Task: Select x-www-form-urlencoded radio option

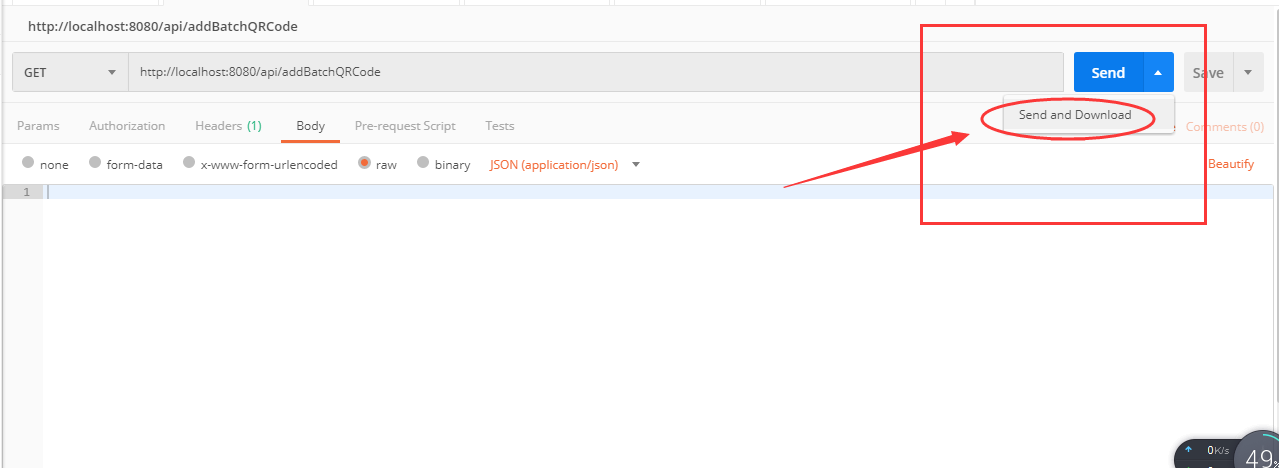Action: (189, 163)
